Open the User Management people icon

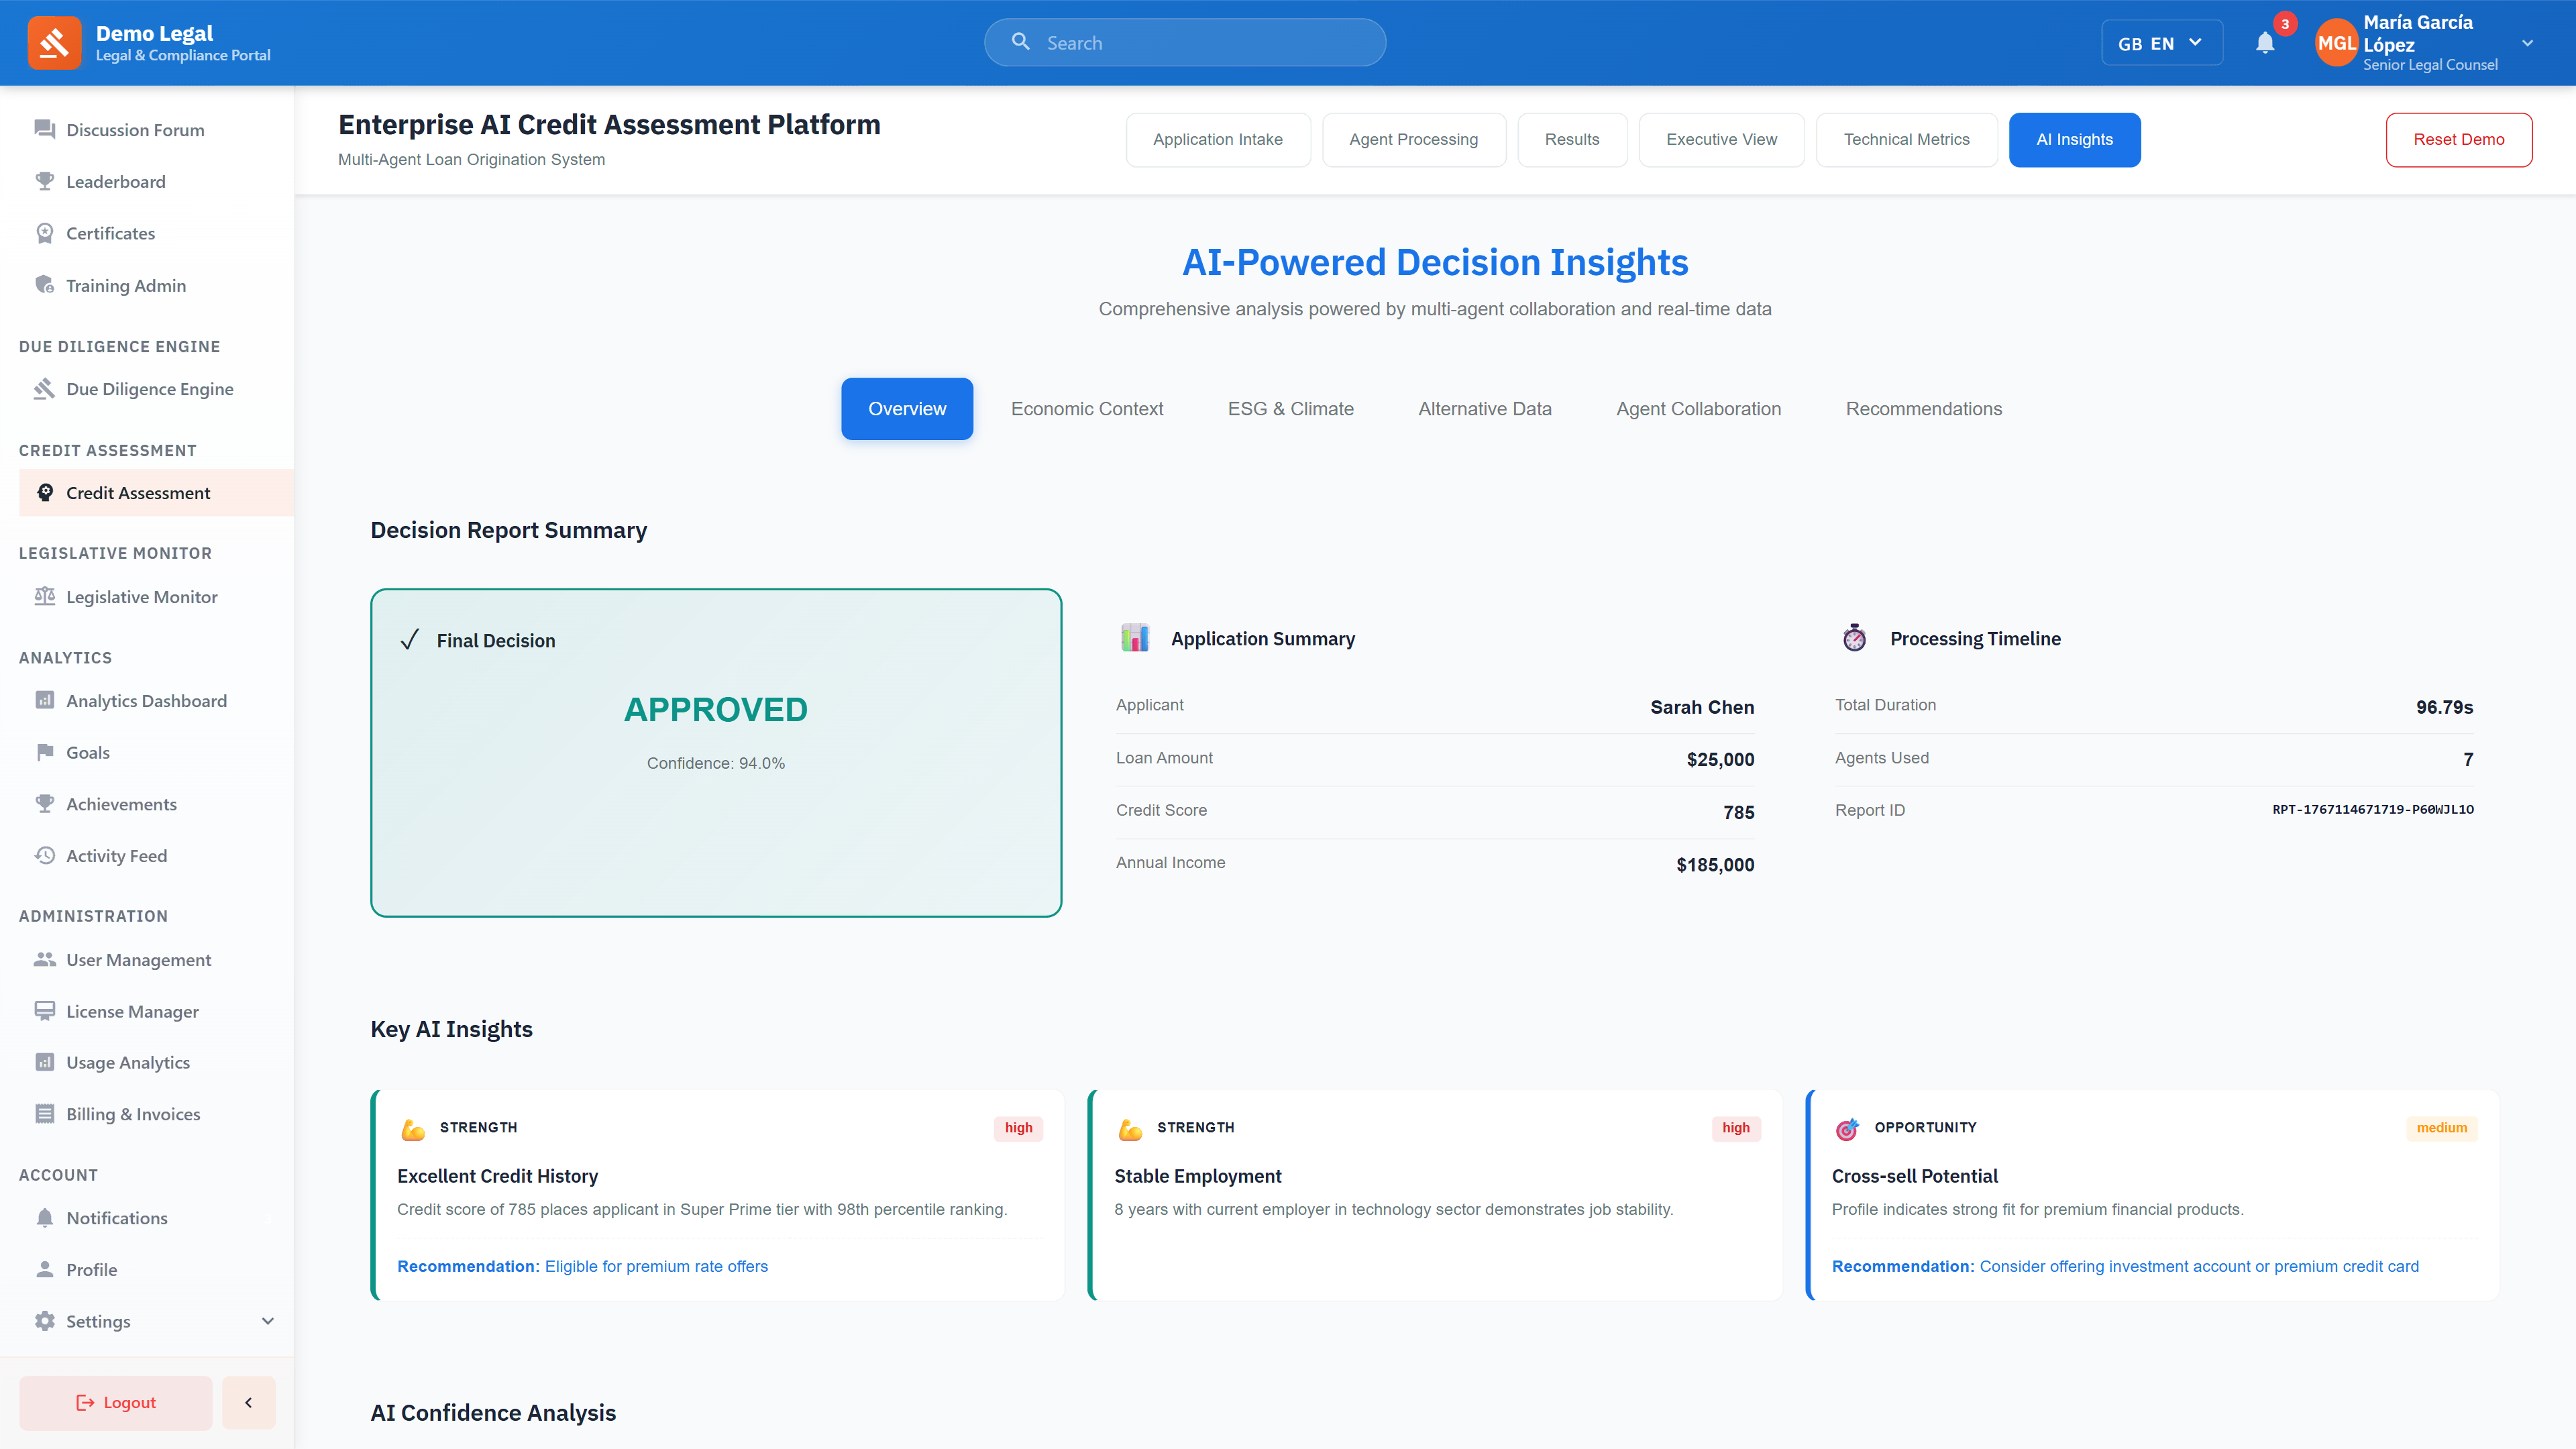click(44, 959)
